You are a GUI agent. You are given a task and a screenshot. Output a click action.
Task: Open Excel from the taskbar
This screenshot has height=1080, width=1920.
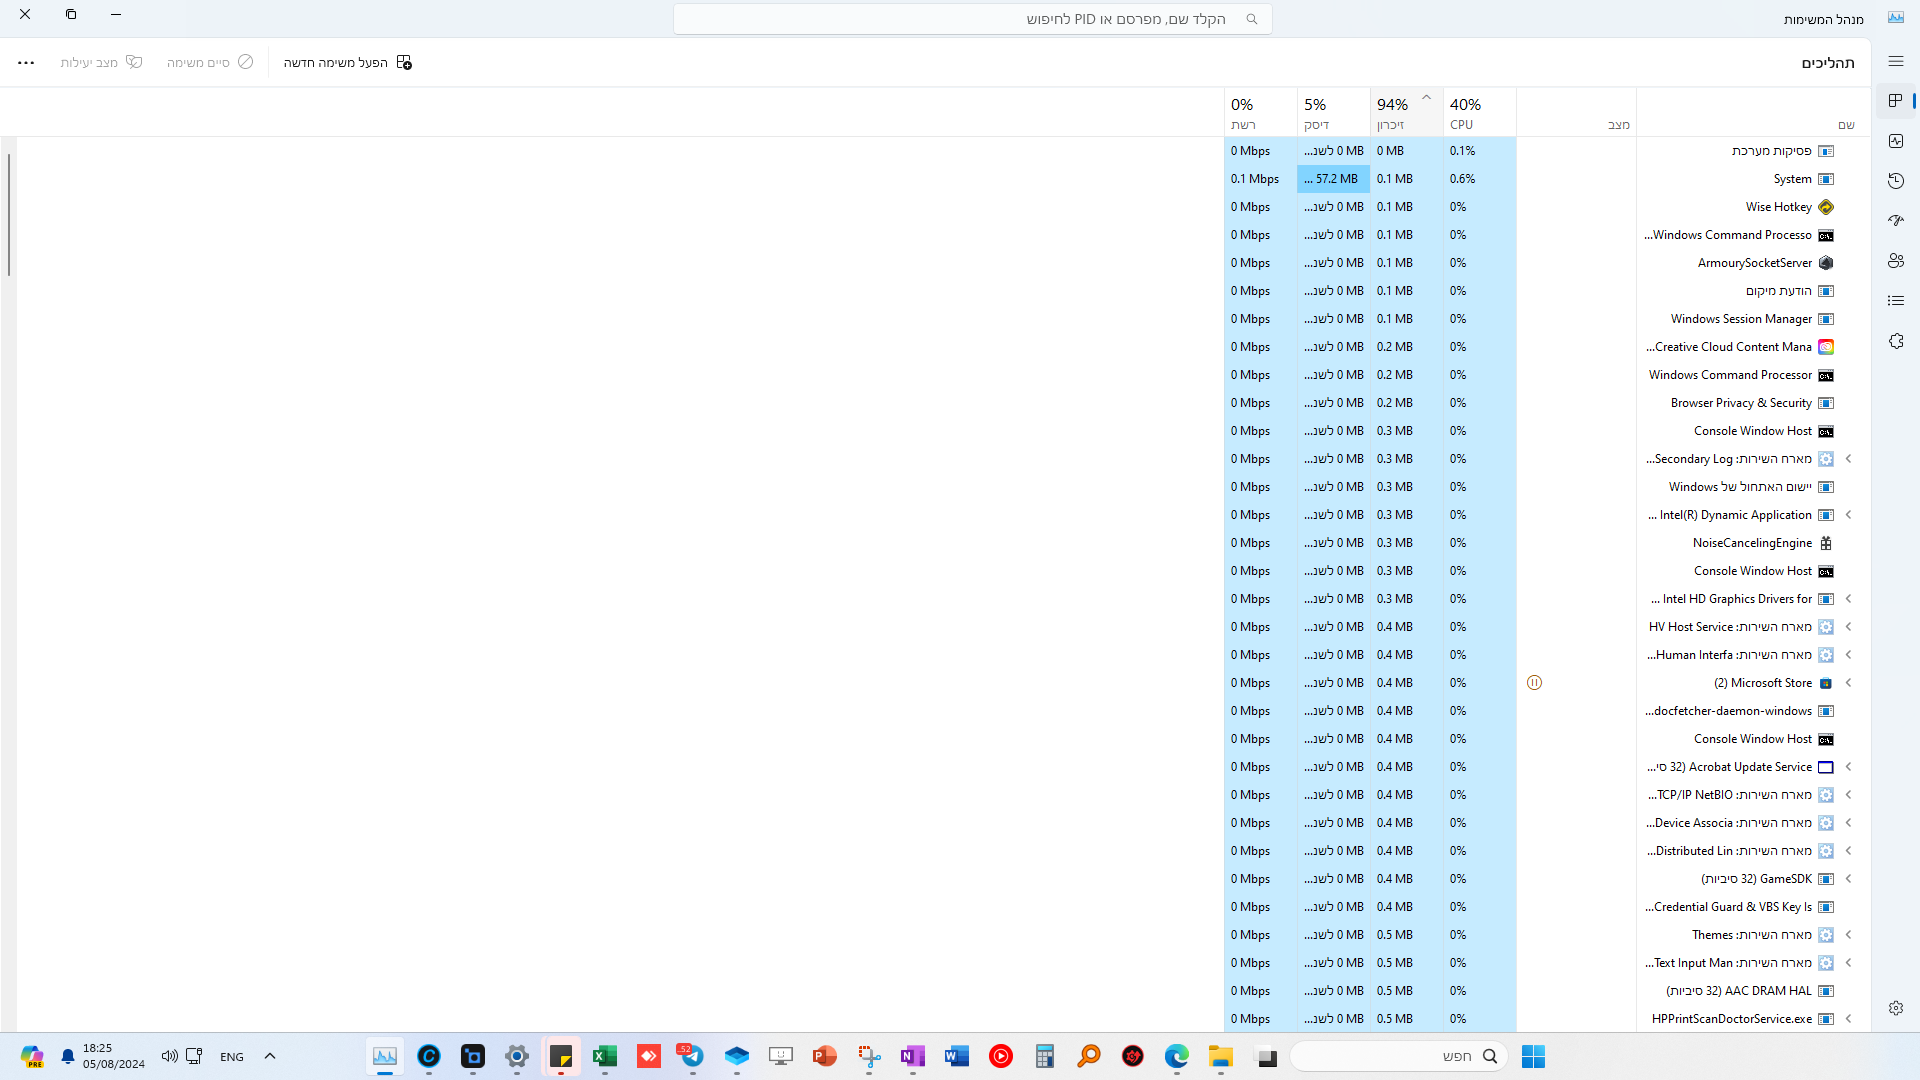coord(605,1056)
